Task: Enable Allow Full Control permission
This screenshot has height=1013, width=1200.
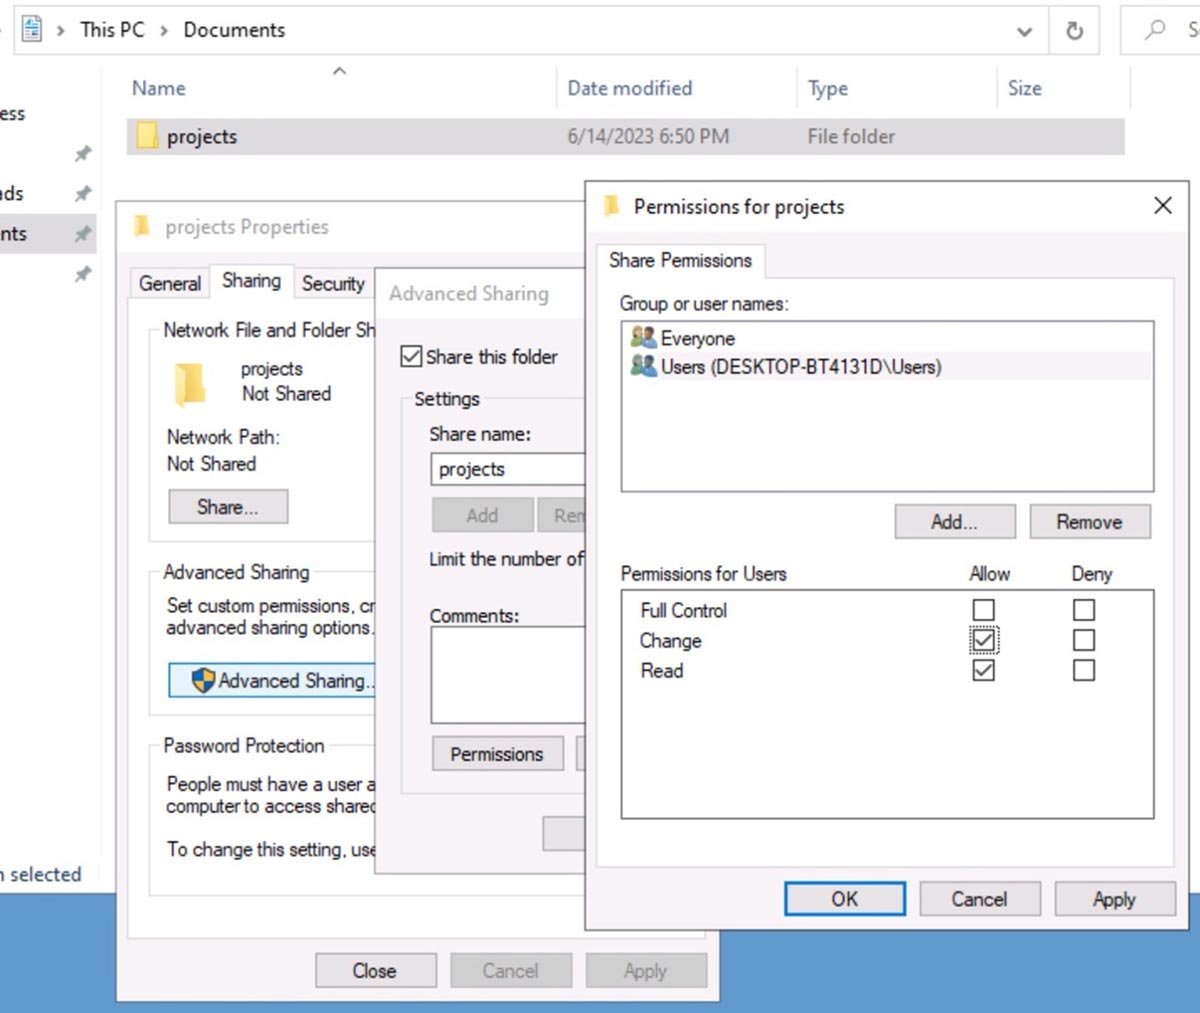Action: click(984, 609)
